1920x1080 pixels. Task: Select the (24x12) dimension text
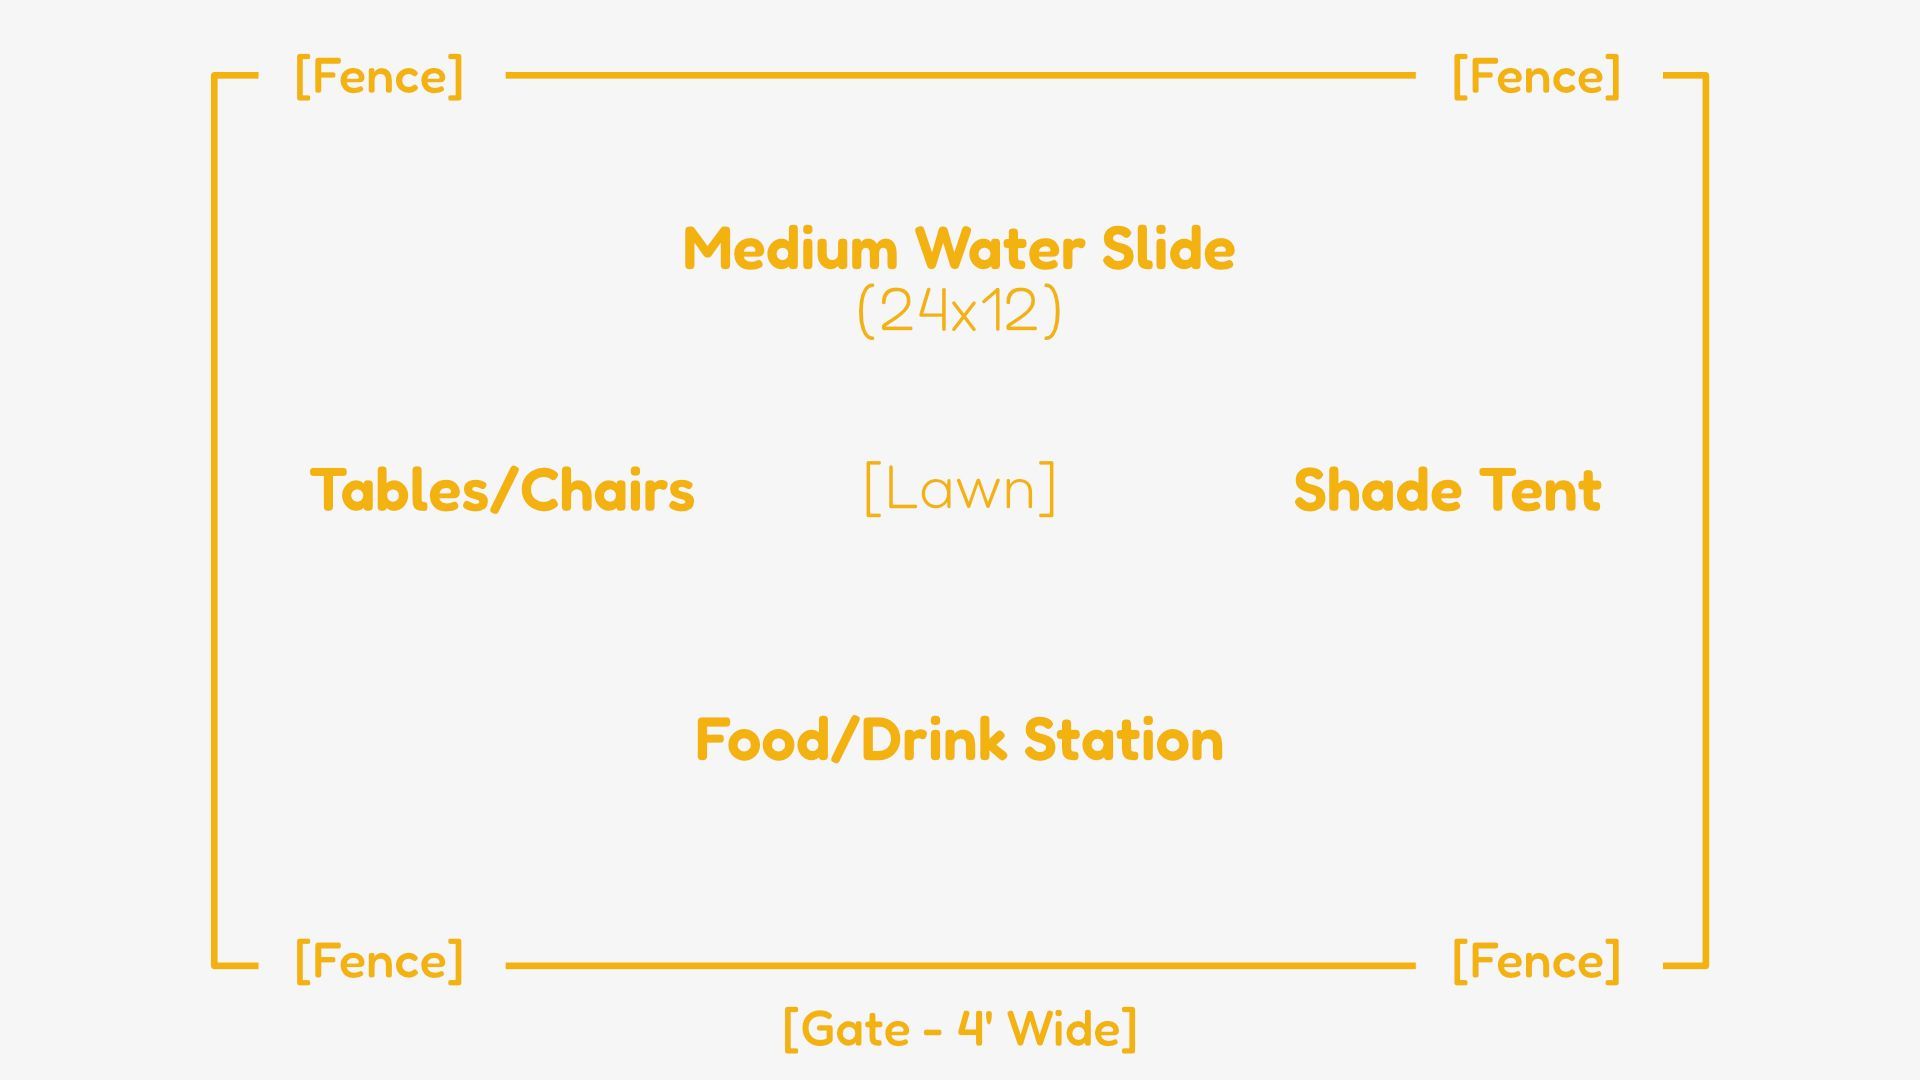click(x=959, y=311)
